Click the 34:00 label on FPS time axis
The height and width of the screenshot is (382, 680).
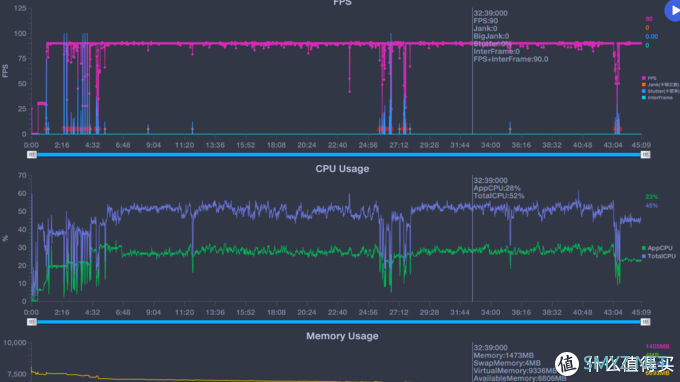[490, 145]
